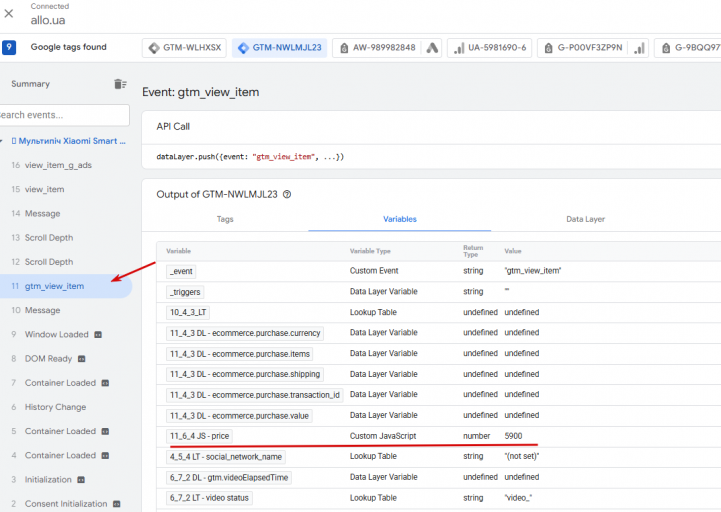
Task: Switch to the Variables tab
Action: coord(400,219)
